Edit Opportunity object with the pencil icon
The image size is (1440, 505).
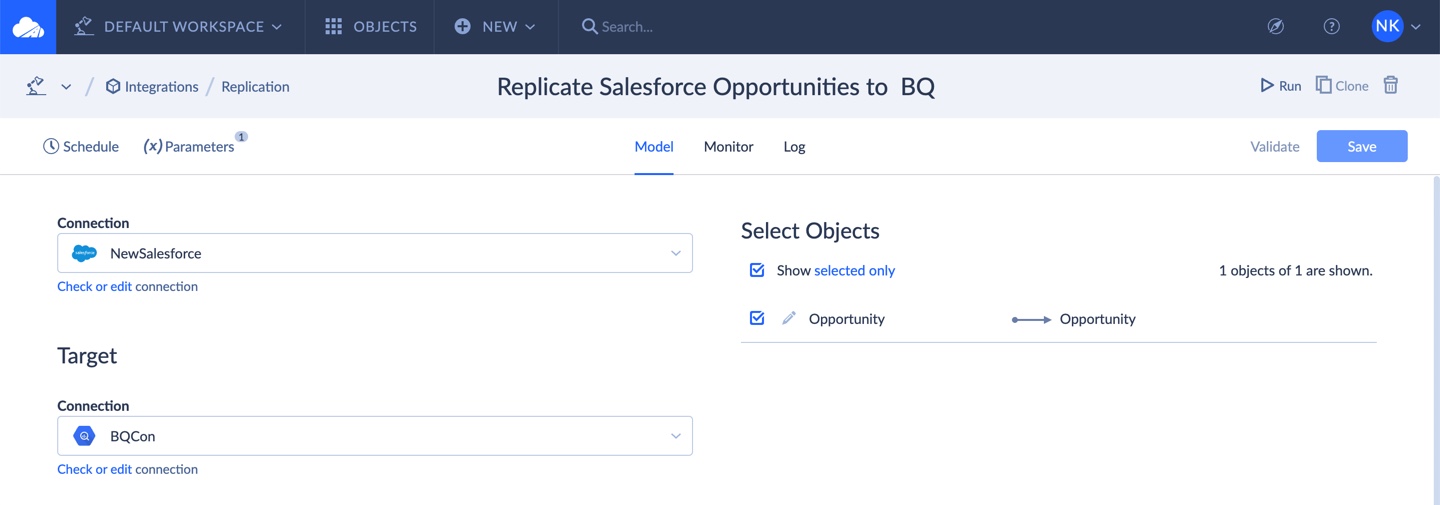coord(789,318)
